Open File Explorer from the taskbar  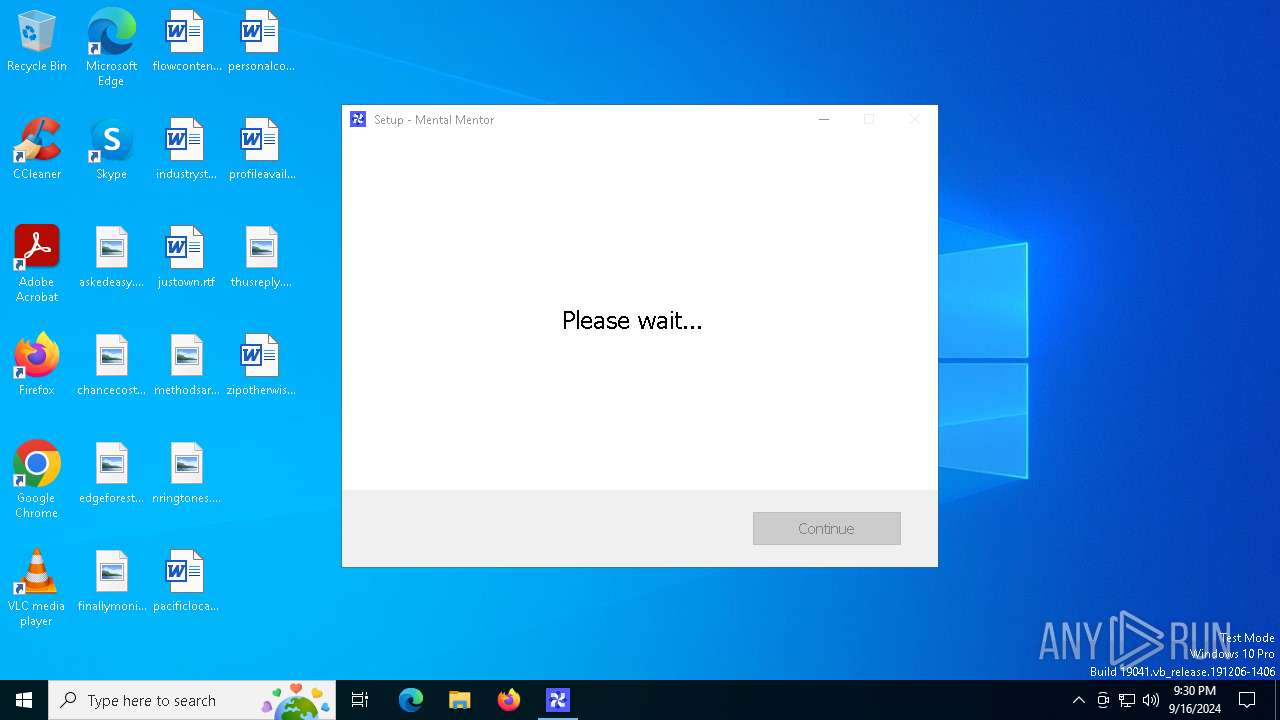460,700
